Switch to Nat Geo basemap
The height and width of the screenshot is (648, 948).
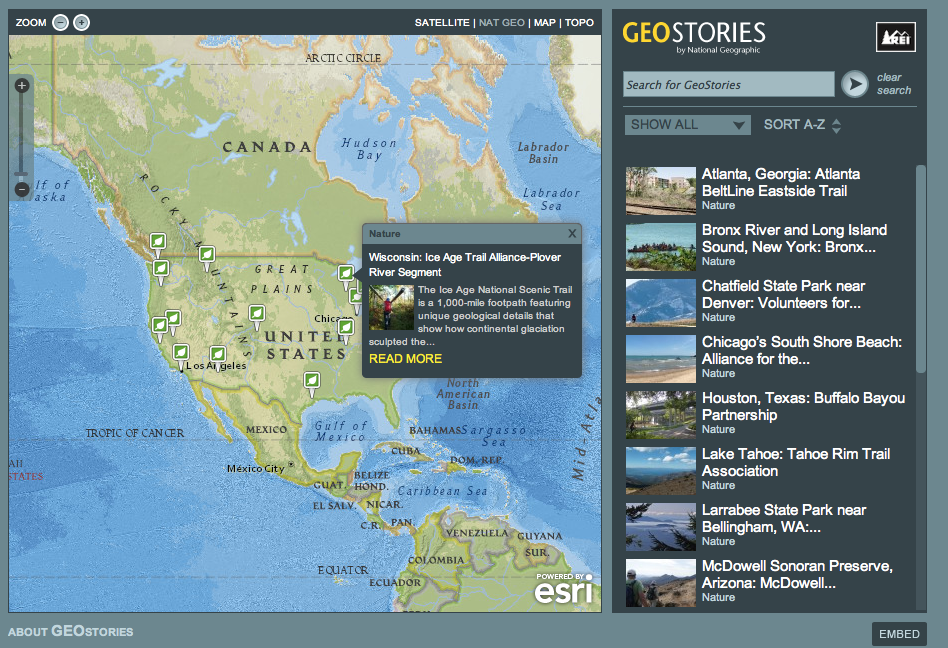(502, 22)
